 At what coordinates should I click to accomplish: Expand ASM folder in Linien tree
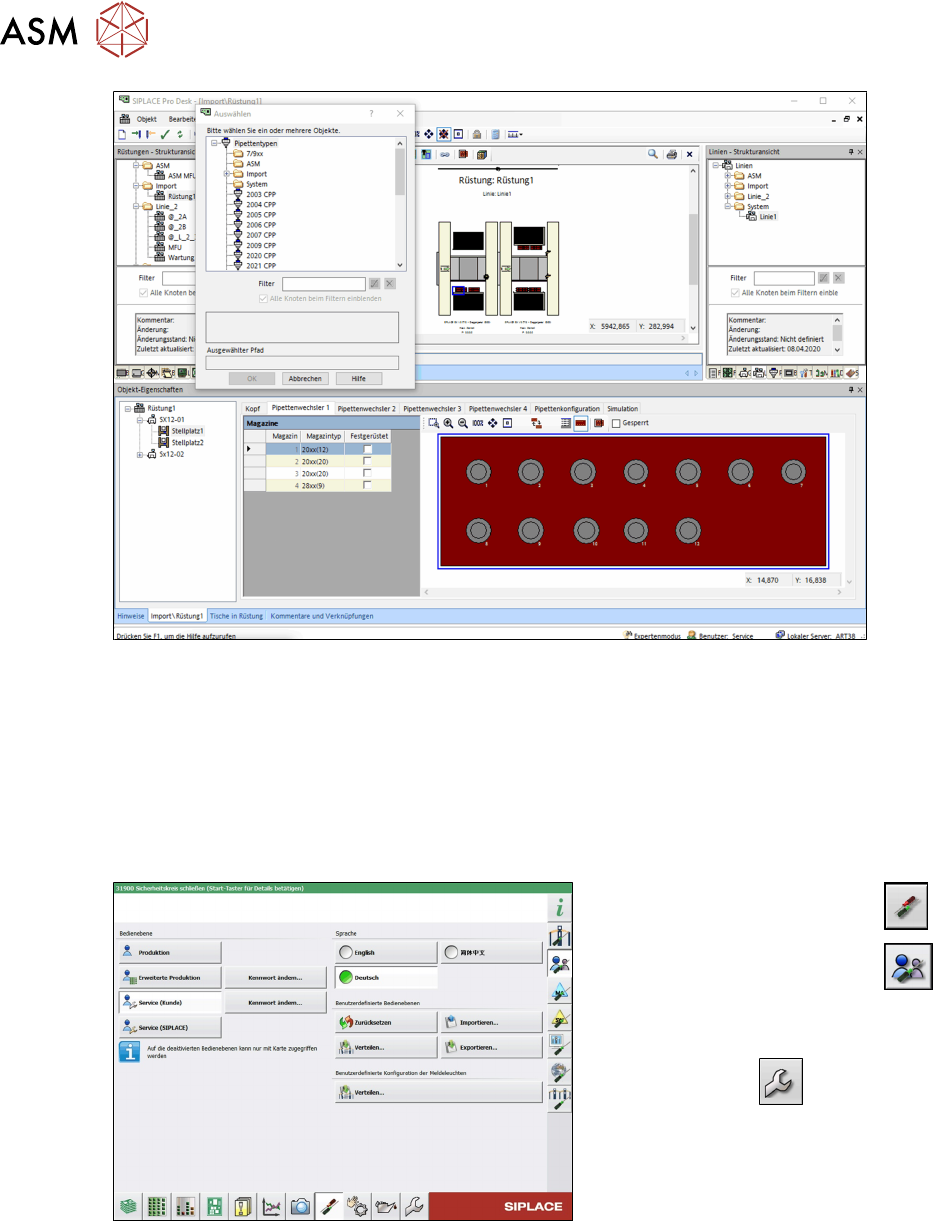point(728,175)
